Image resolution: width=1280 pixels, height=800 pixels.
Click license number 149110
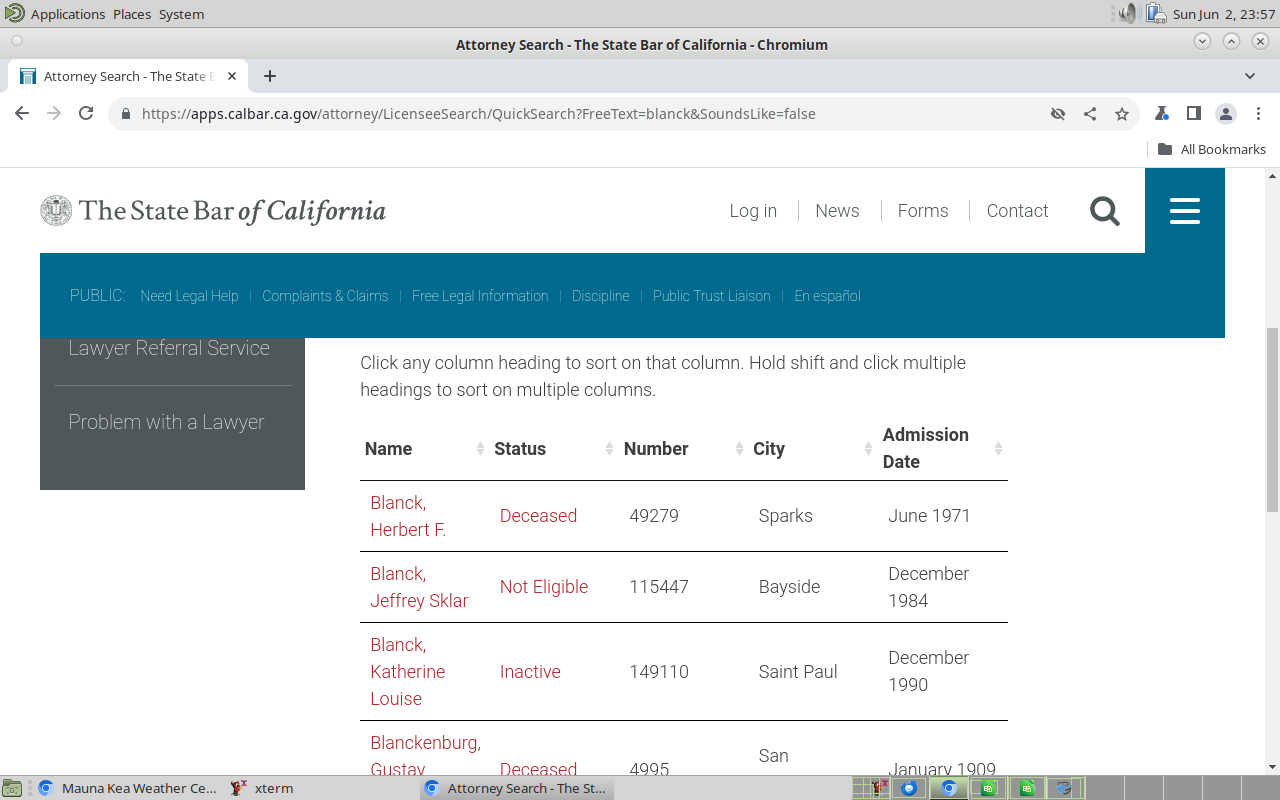coord(659,672)
